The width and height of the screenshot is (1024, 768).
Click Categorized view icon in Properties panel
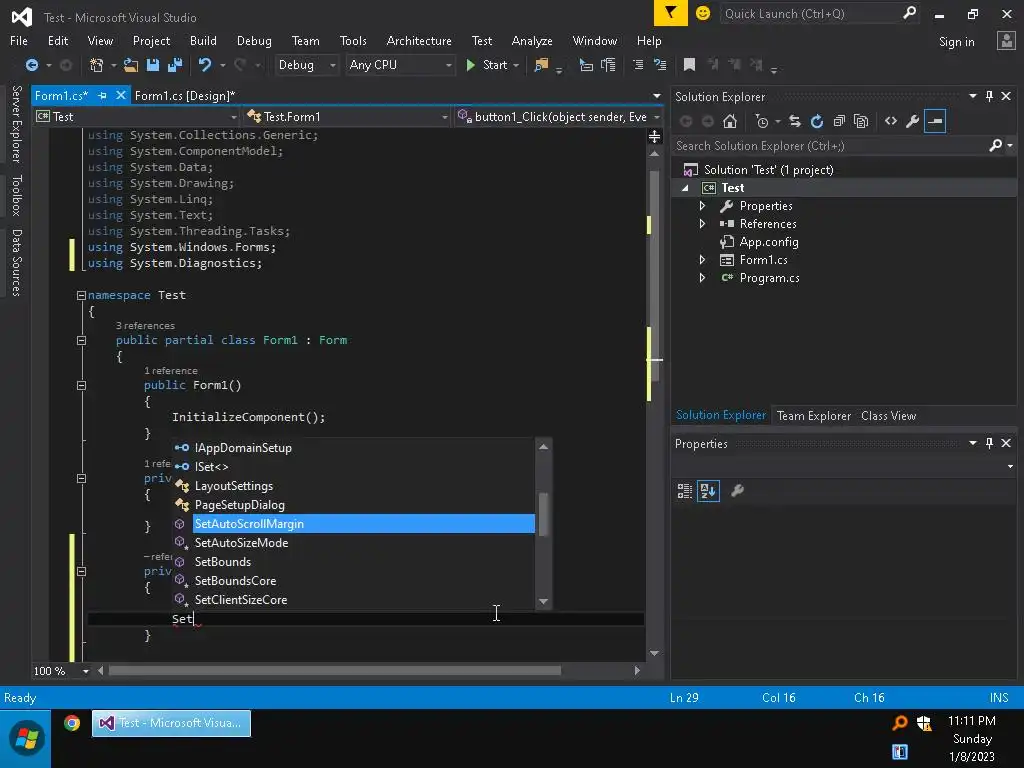pos(684,490)
